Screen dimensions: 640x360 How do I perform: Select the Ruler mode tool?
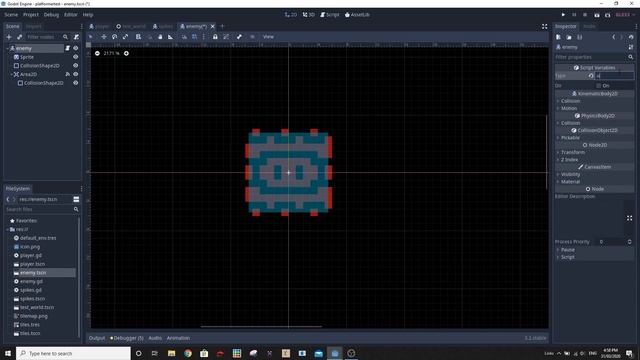[171, 37]
